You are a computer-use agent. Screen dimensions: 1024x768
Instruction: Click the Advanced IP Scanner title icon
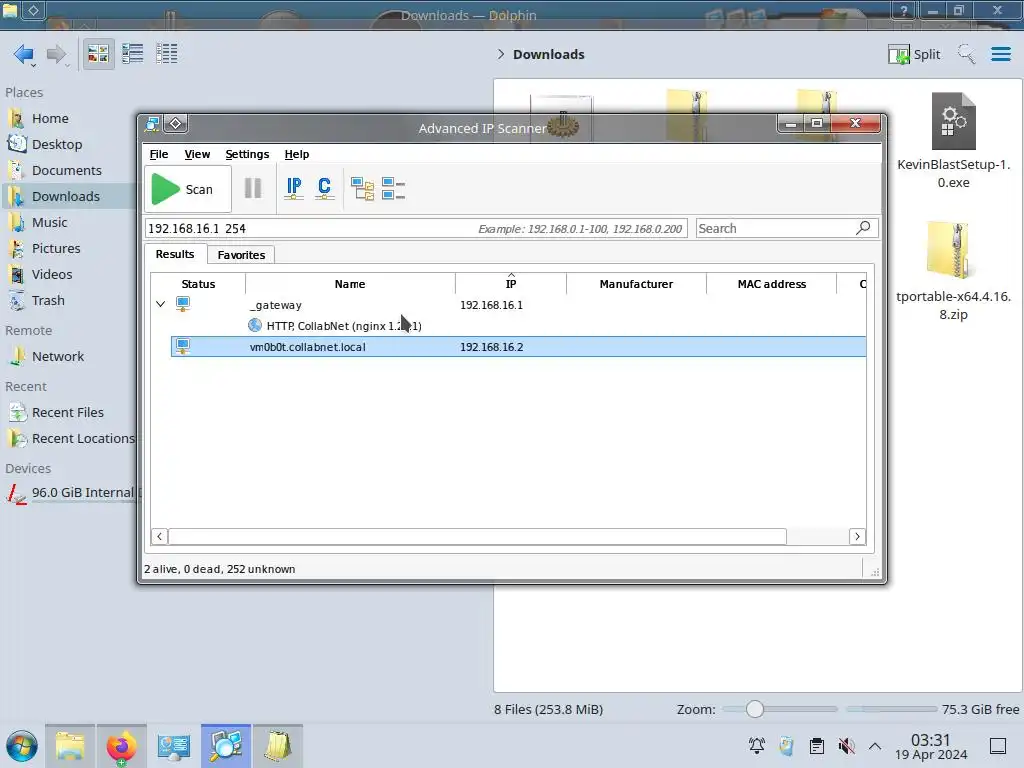click(152, 123)
